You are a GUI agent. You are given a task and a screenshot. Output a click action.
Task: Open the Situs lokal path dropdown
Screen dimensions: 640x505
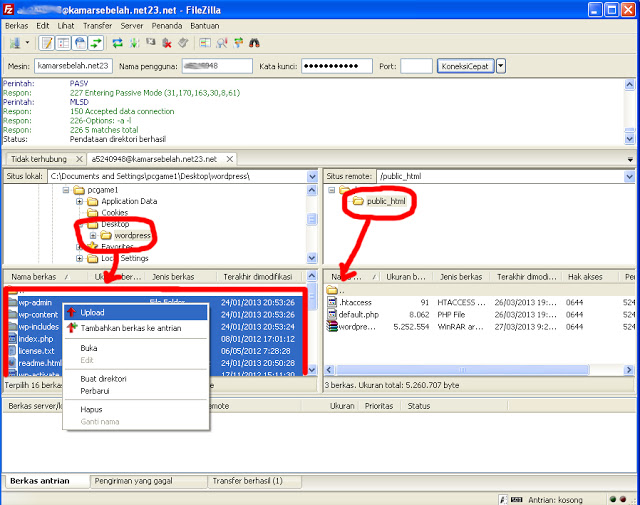coord(312,176)
